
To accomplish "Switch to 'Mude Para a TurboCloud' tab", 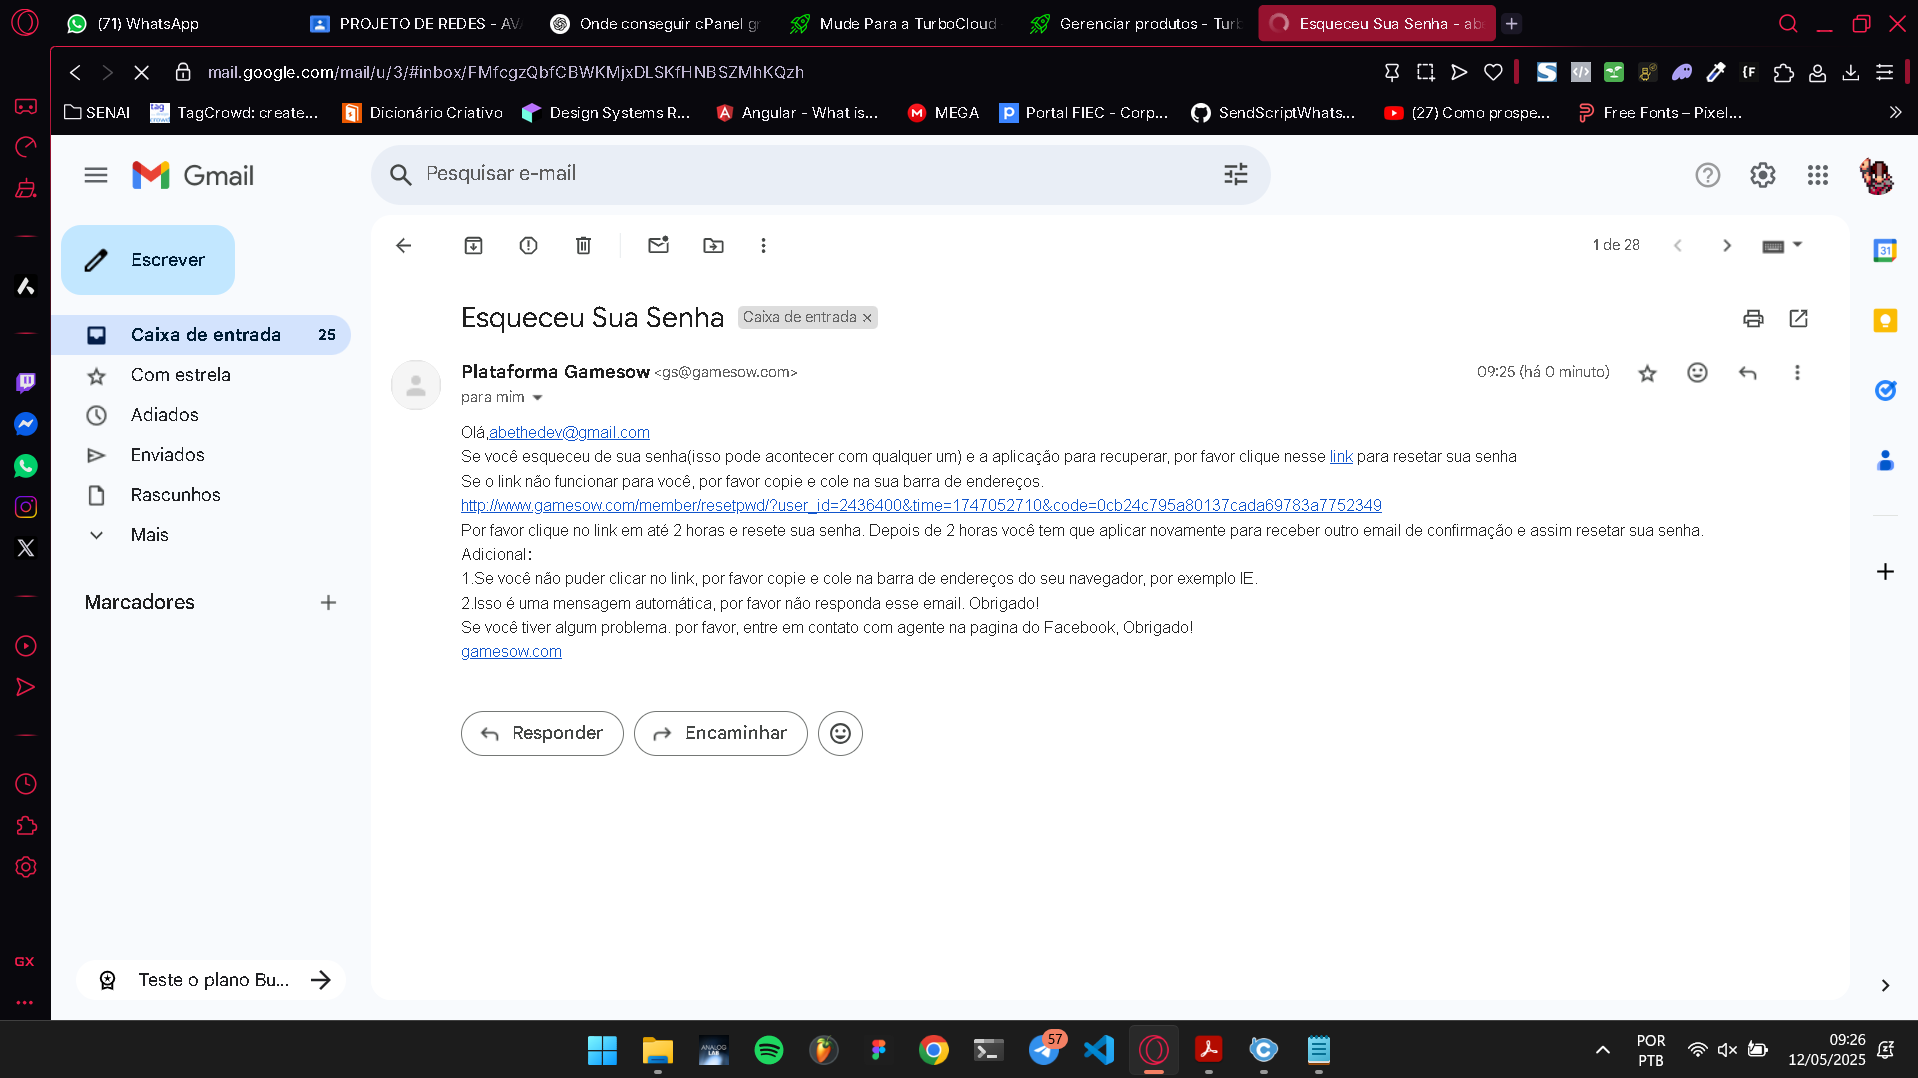I will 895,23.
